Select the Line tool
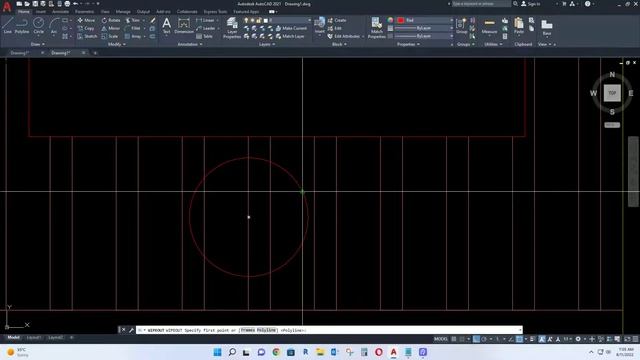The width and height of the screenshot is (640, 360). 7,25
